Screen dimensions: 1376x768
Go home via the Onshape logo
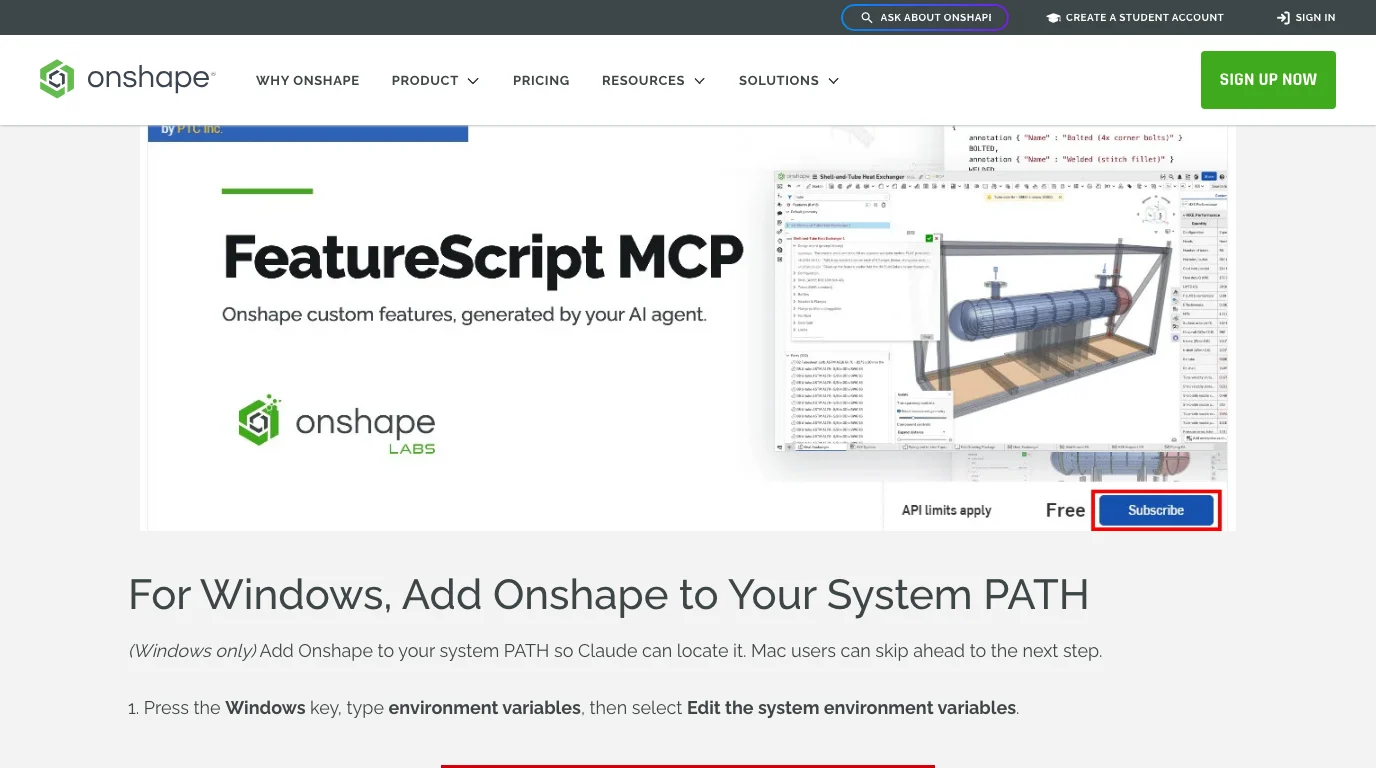127,79
